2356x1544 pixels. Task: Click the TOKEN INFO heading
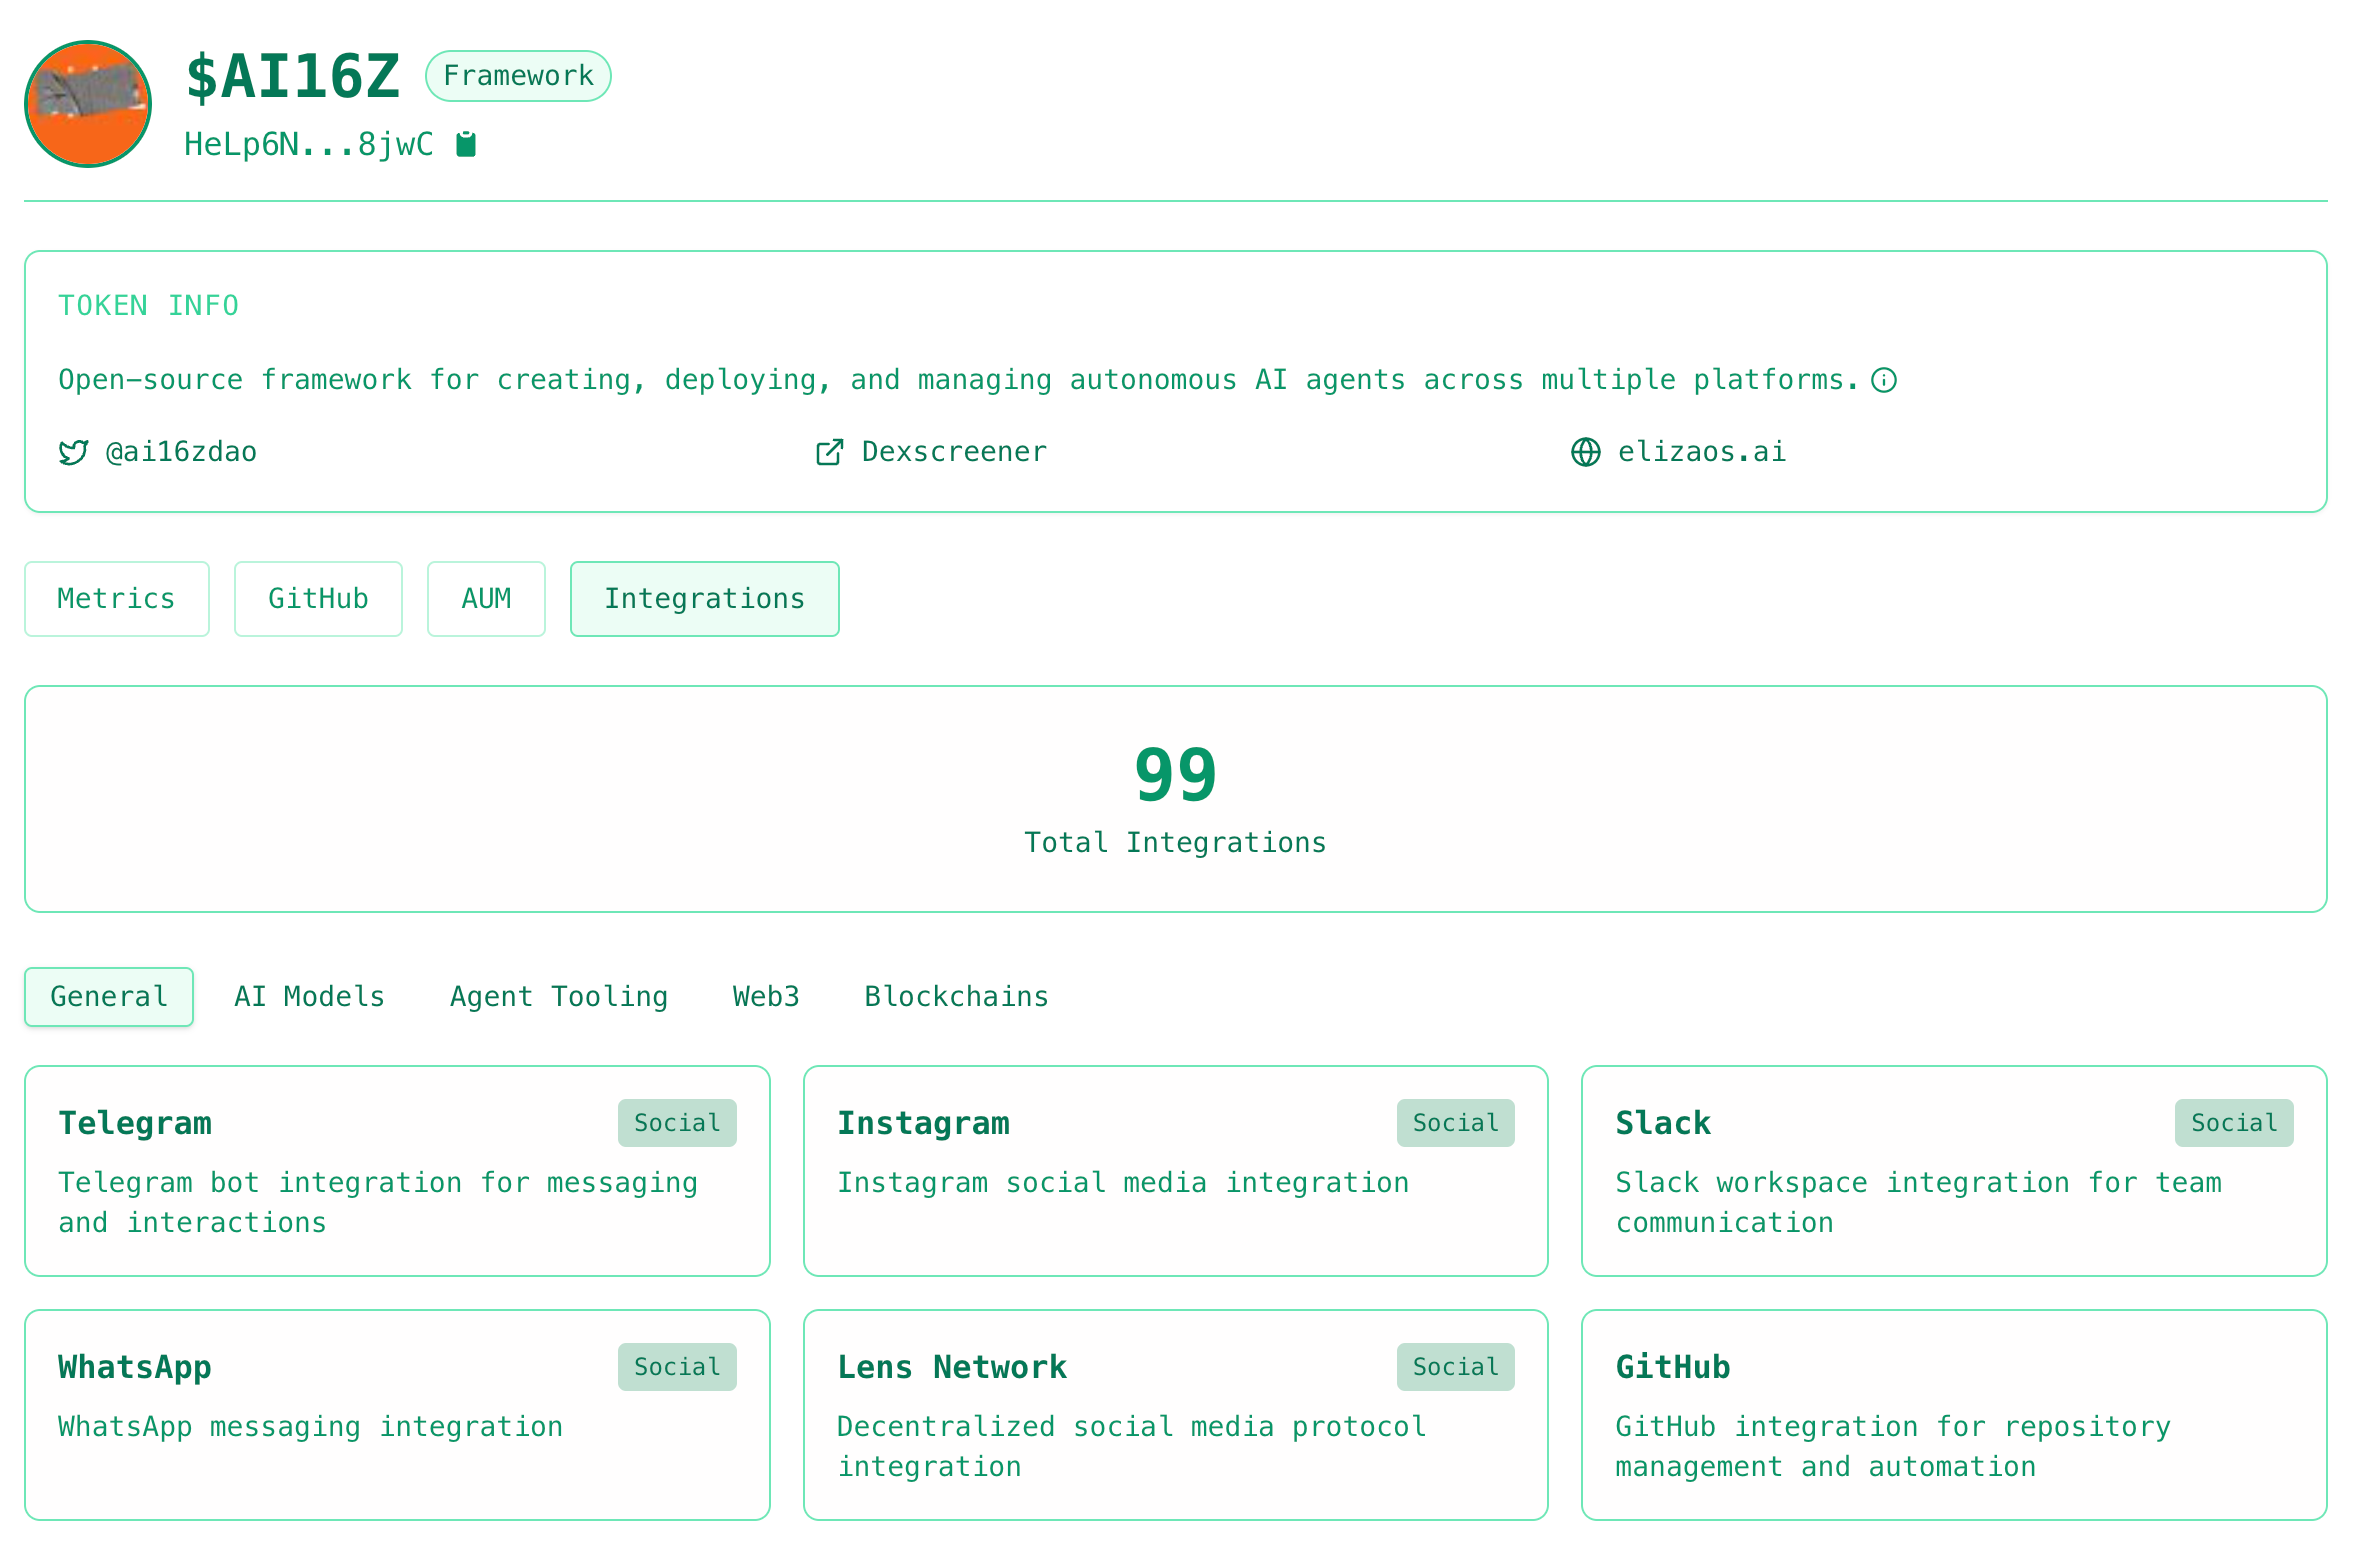(148, 306)
